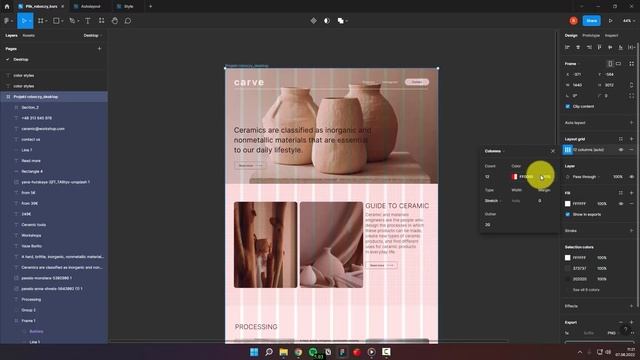Screen dimensions: 640x360
Task: Open the zoom level dropdown
Action: click(x=629, y=21)
